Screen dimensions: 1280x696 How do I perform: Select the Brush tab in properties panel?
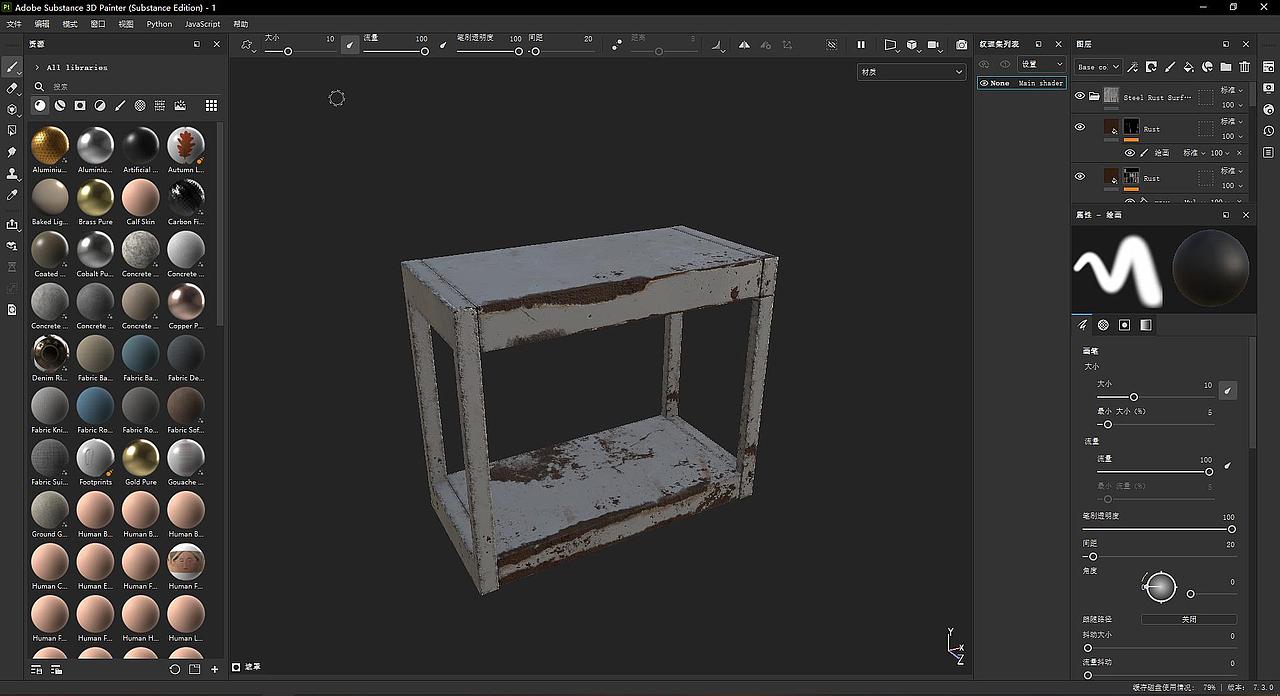point(1082,325)
